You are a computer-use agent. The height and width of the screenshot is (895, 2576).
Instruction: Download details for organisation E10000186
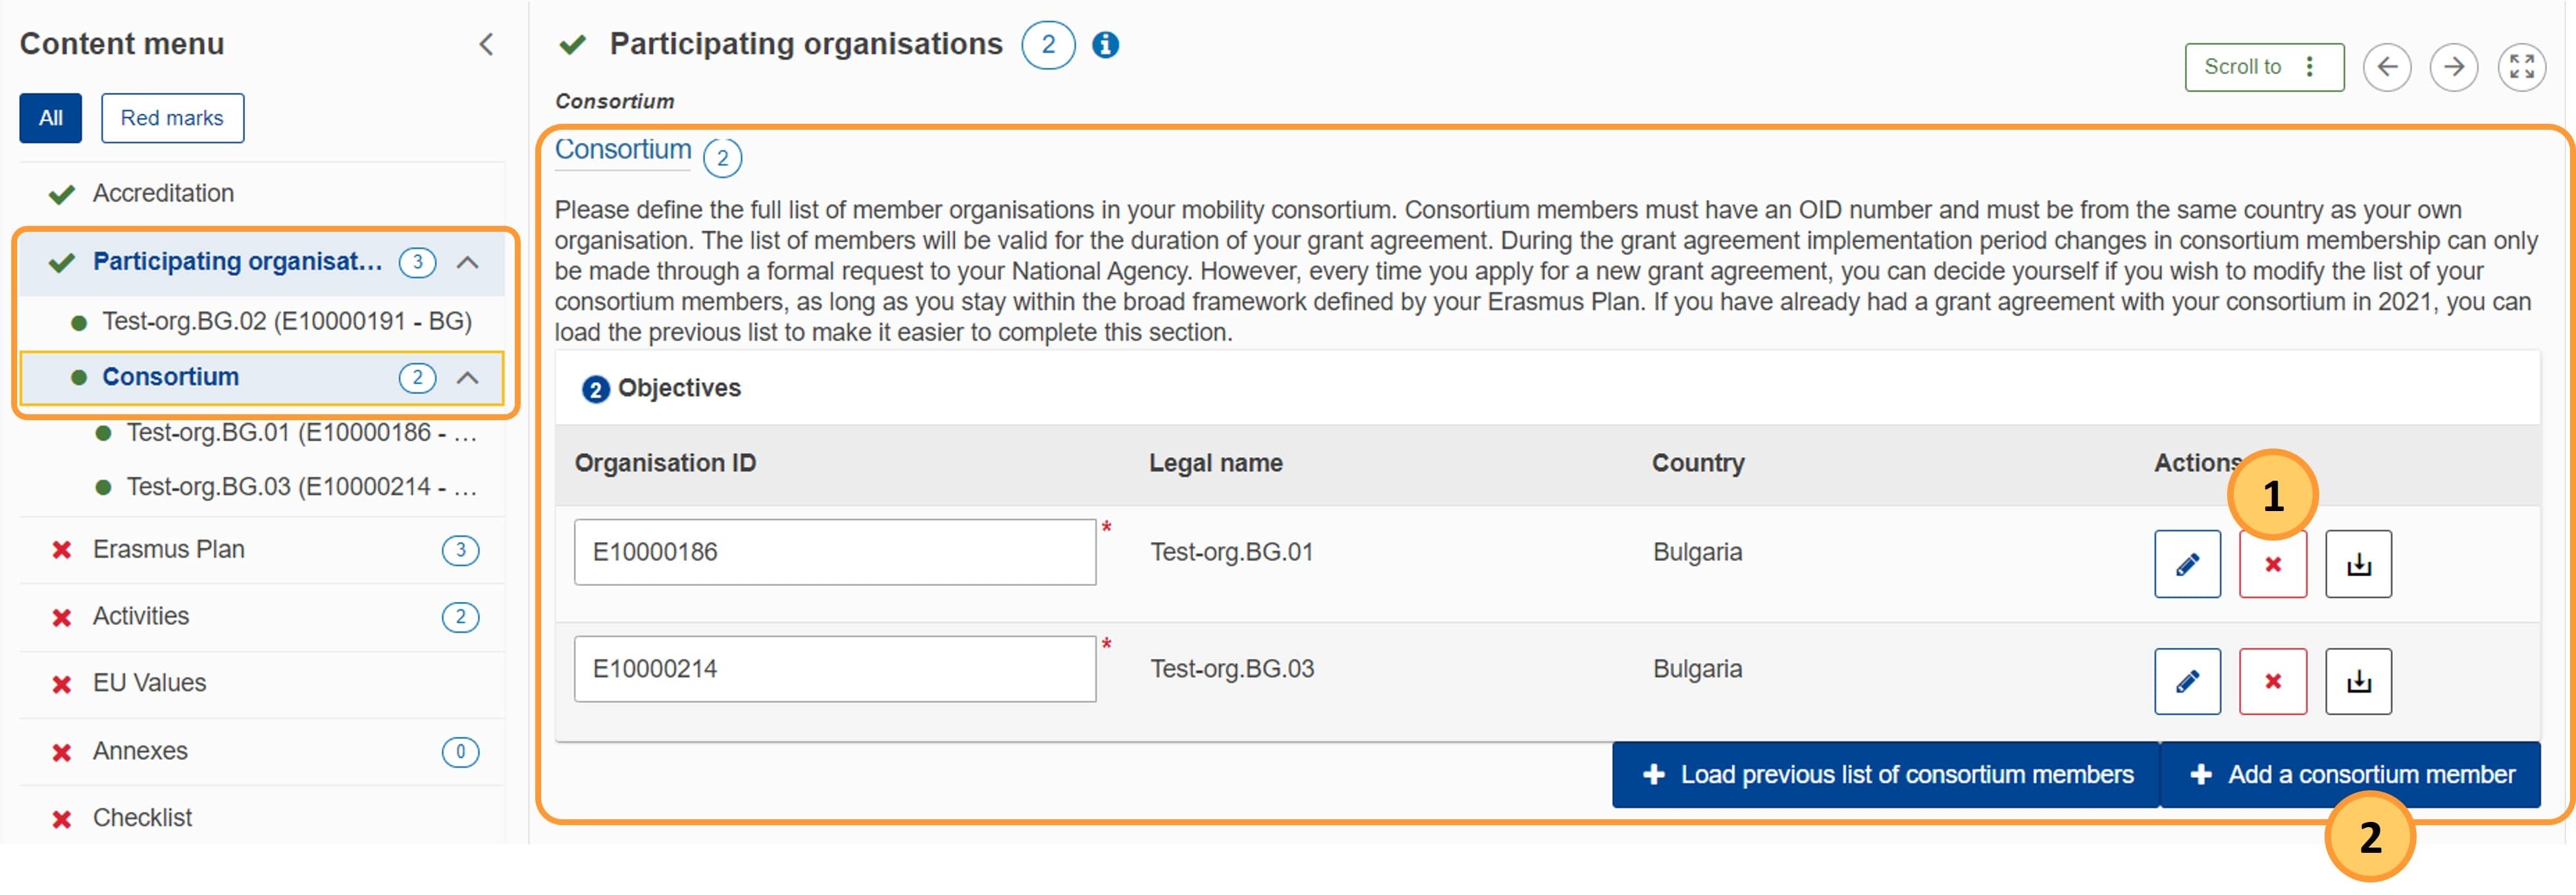pyautogui.click(x=2358, y=564)
